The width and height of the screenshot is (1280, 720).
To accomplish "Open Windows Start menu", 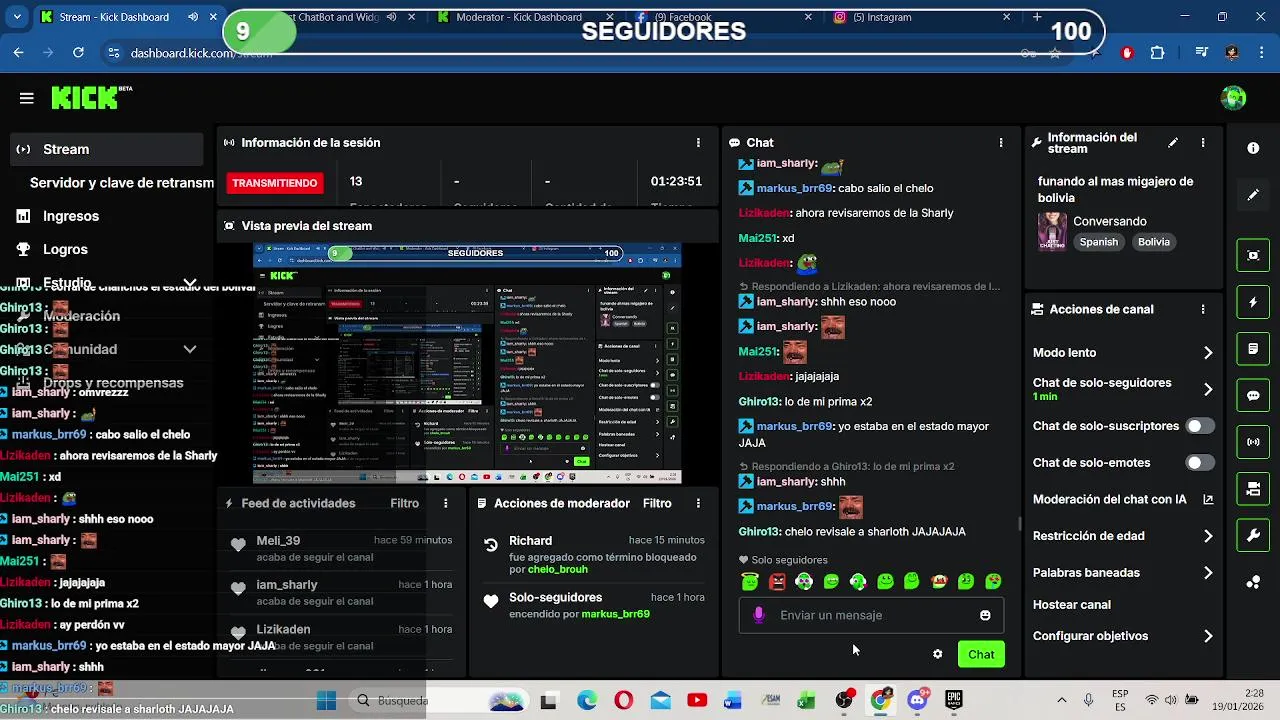I will pyautogui.click(x=326, y=701).
